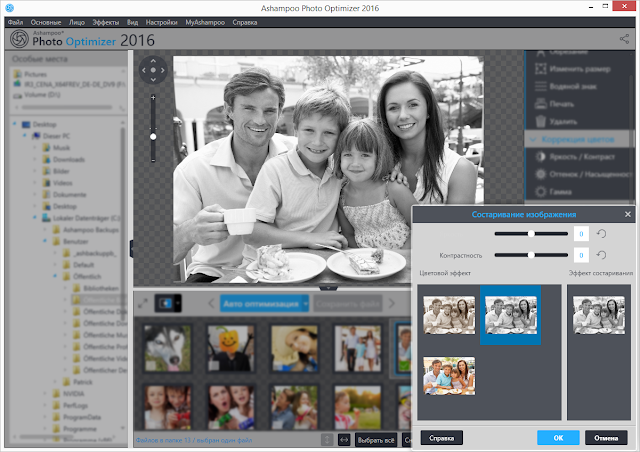Go to previous image with left arrow
The image size is (640, 452).
click(x=211, y=304)
